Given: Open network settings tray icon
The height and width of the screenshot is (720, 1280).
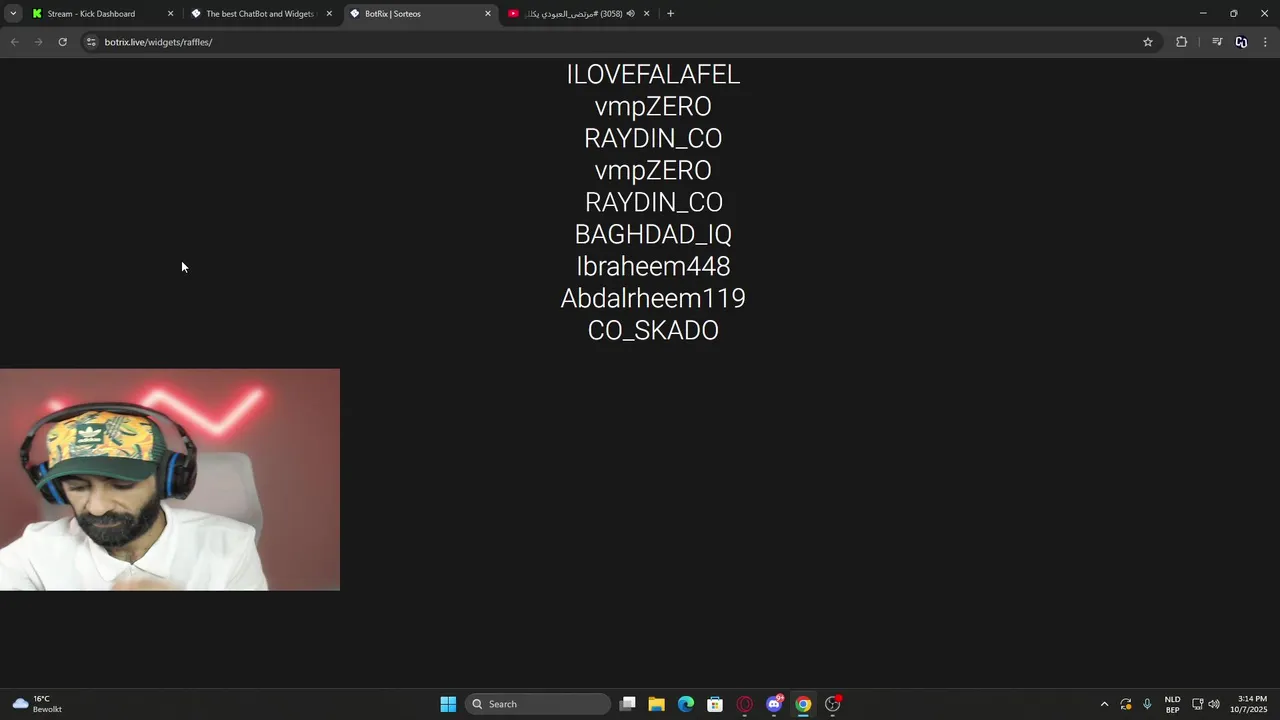Looking at the screenshot, I should coord(1197,704).
